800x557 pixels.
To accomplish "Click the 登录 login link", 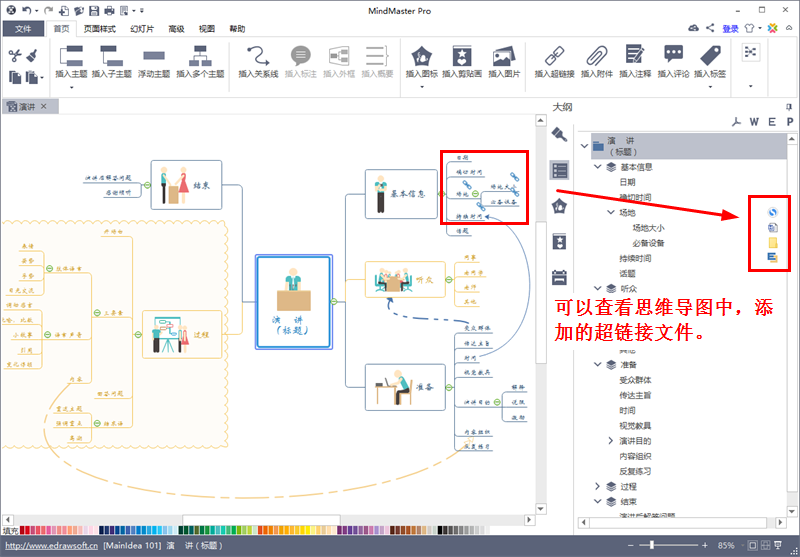I will [730, 29].
